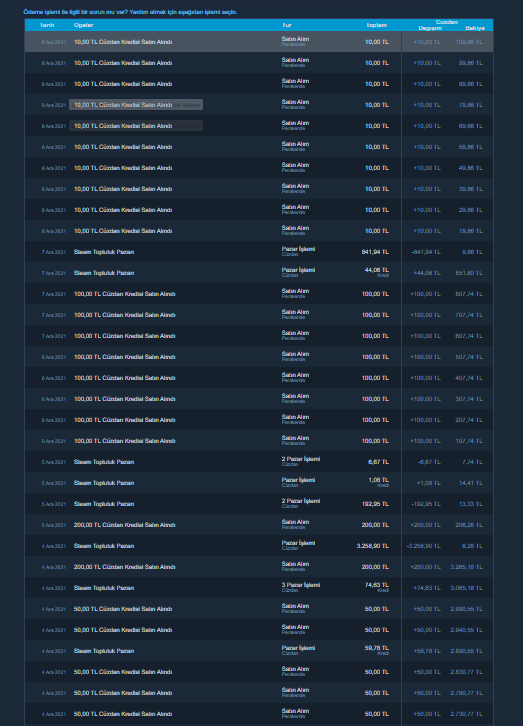Click the Tür column header
The width and height of the screenshot is (523, 726).
click(287, 25)
